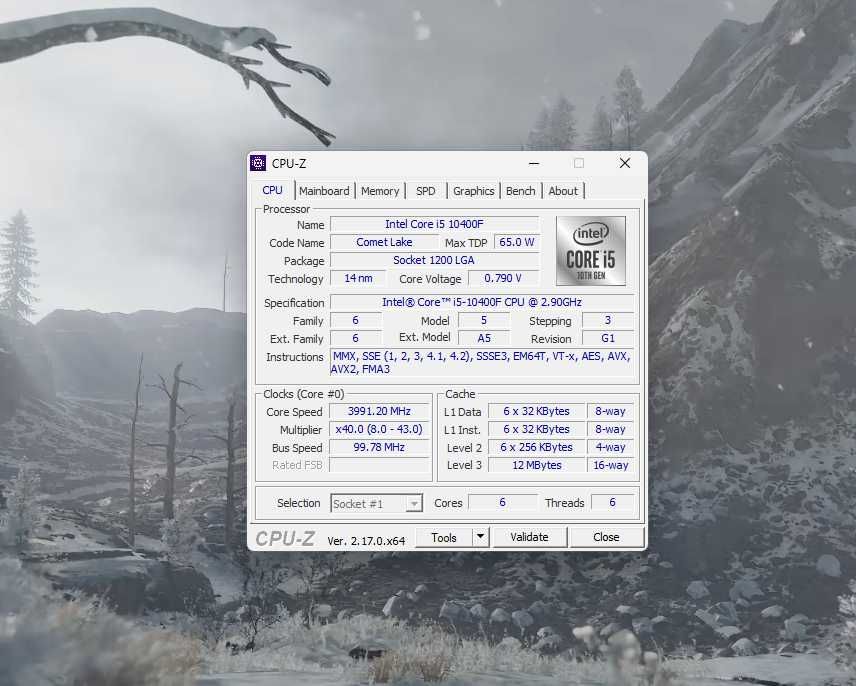Screen dimensions: 856x686
Task: Click the Core Voltage value '0.790 V'
Action: (x=503, y=278)
